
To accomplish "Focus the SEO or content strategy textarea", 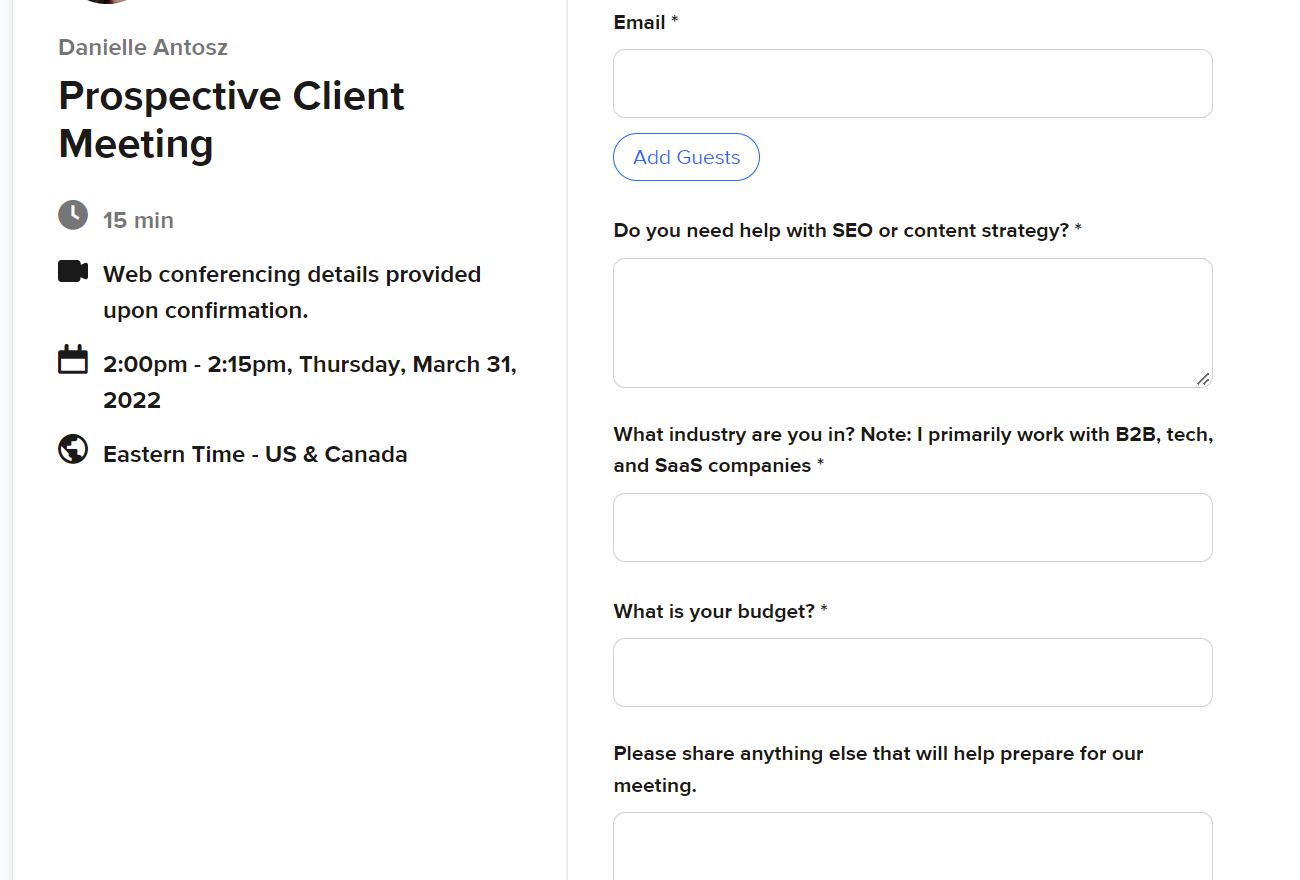I will [x=913, y=323].
